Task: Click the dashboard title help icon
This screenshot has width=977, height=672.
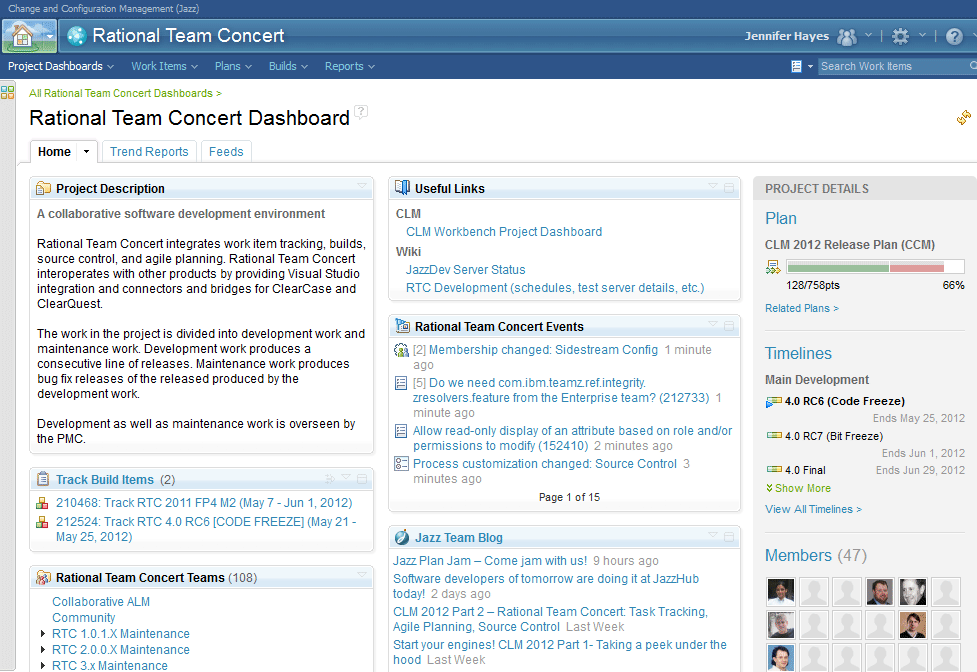Action: click(x=361, y=112)
